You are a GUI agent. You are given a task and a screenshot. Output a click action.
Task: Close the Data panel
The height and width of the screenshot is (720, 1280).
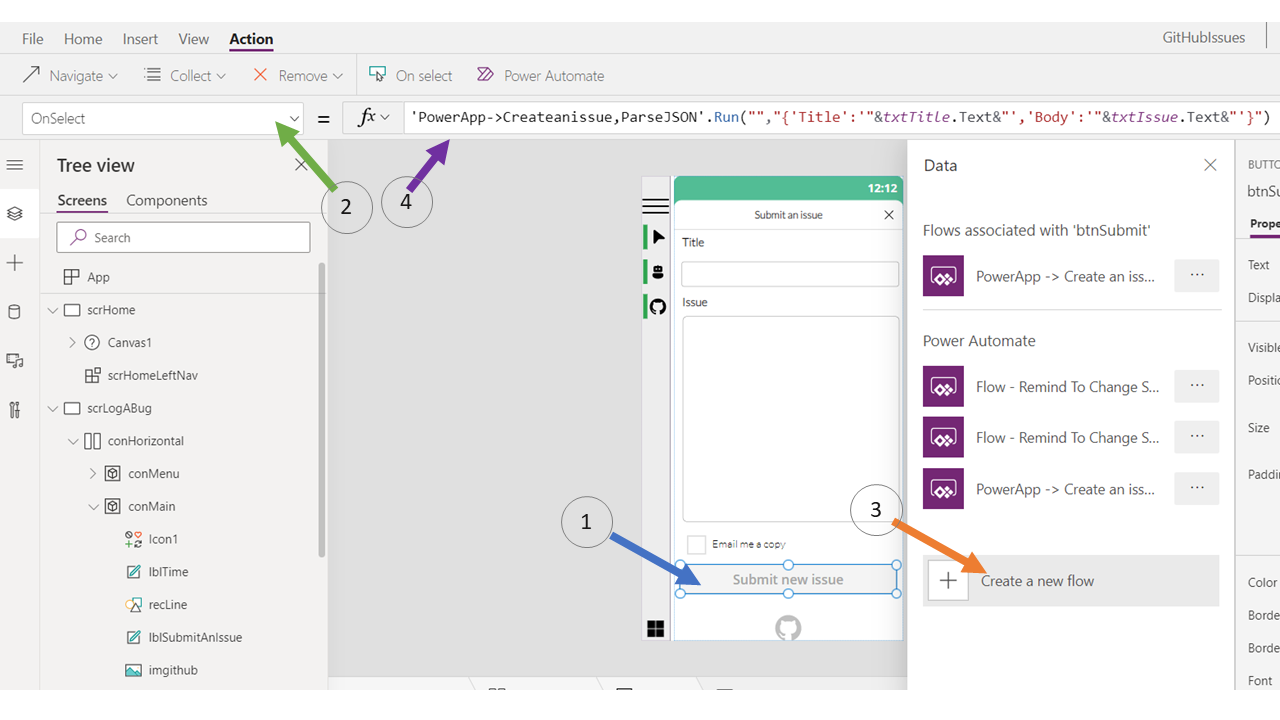click(1210, 165)
